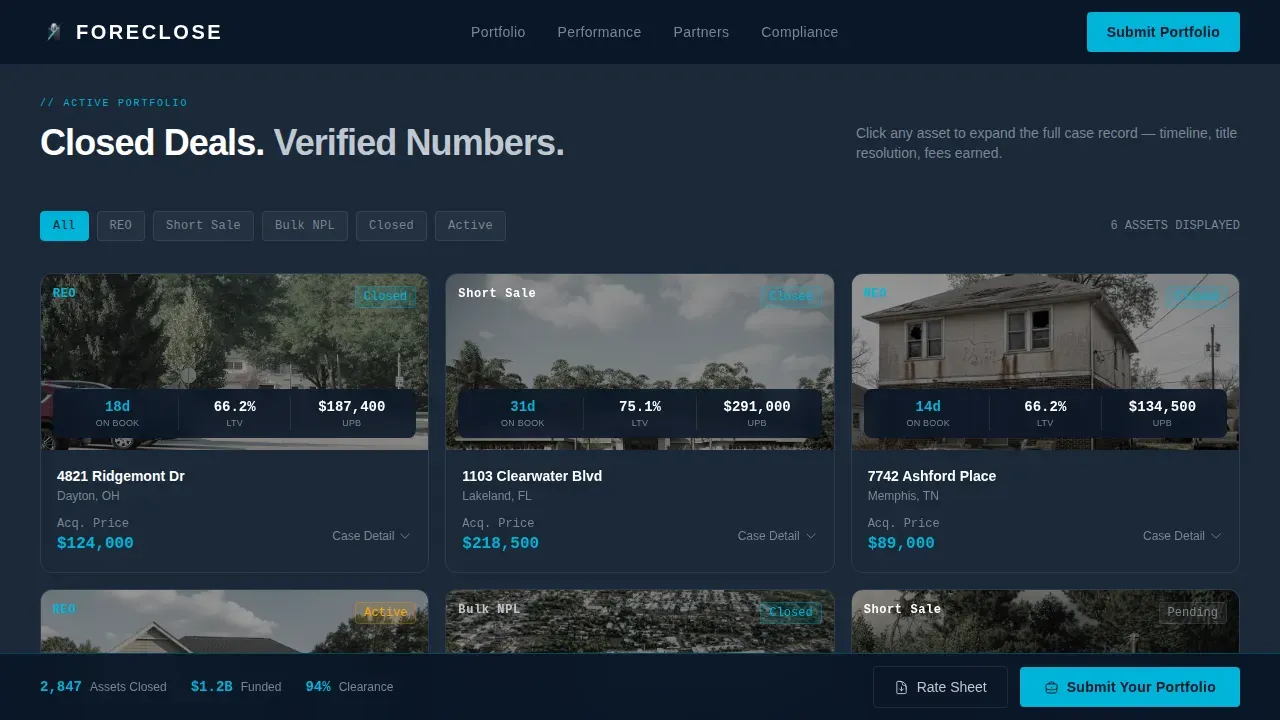Click the Closed badge on Clearwater card
Image resolution: width=1280 pixels, height=720 pixels.
791,296
